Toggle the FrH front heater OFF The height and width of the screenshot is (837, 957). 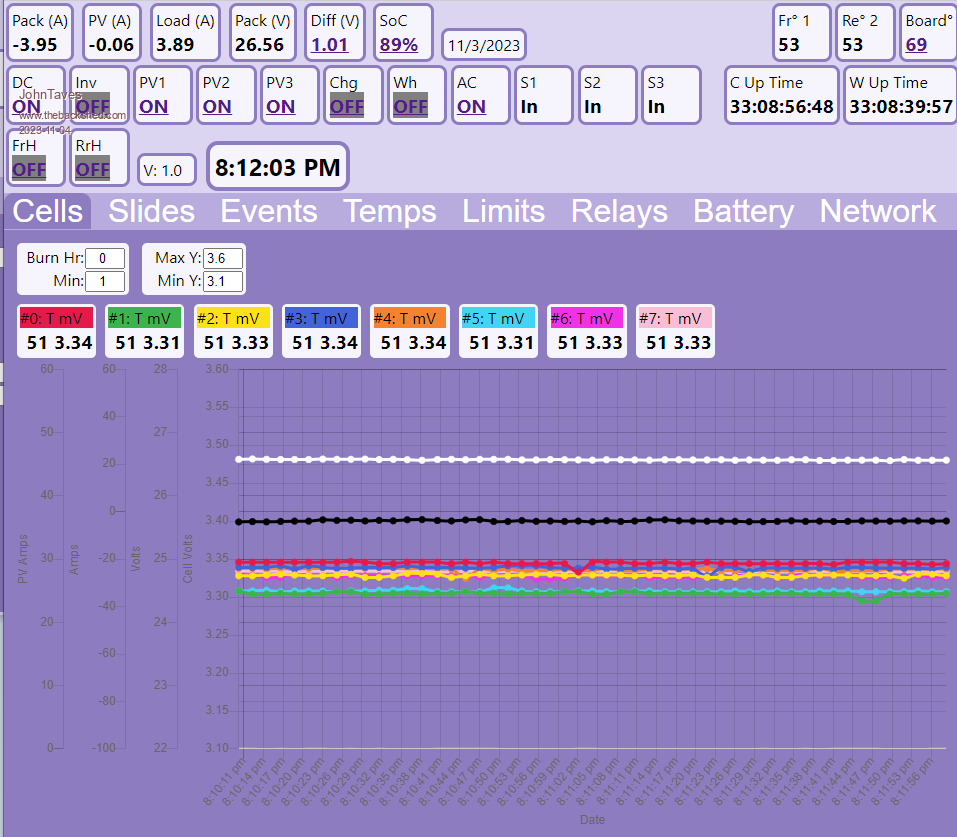[29, 169]
